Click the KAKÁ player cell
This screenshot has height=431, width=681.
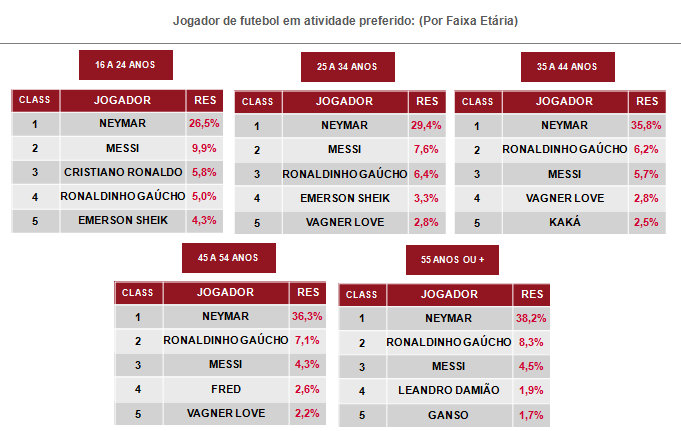click(x=564, y=222)
